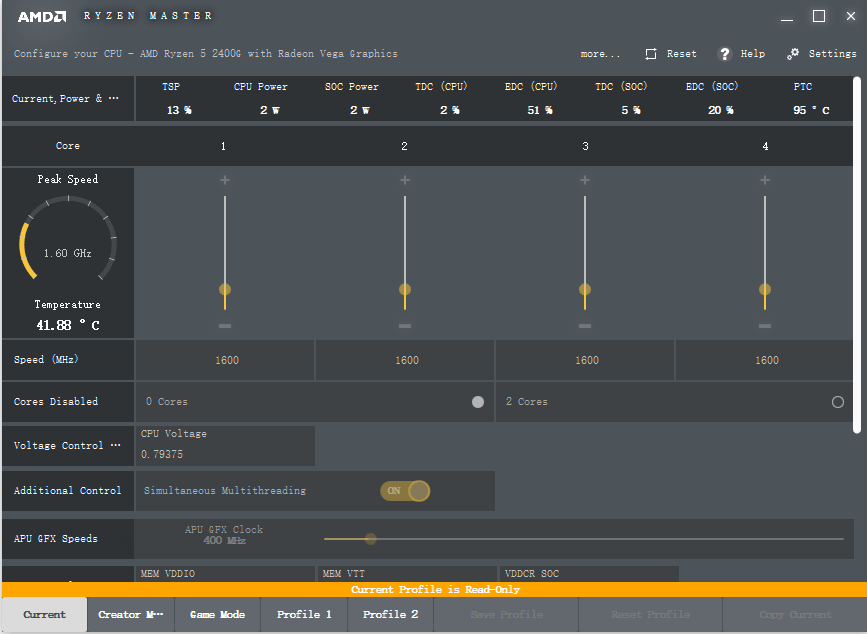Image resolution: width=867 pixels, height=634 pixels.
Task: Increase Core 3 speed with plus icon
Action: pos(585,180)
